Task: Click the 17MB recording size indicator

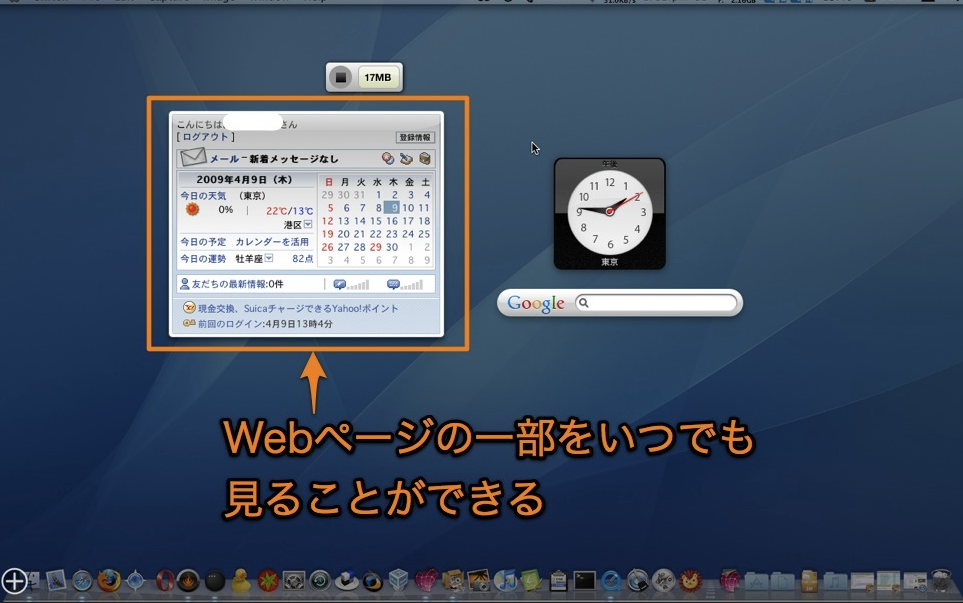Action: pos(378,77)
